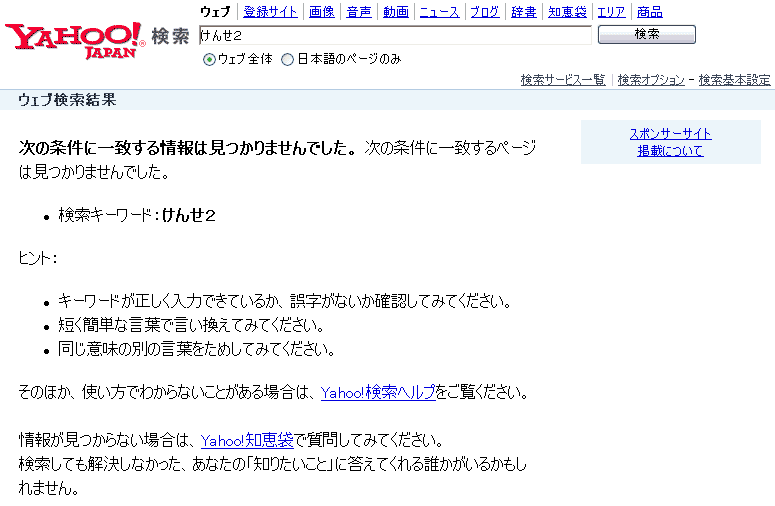Select the ブログ search tab
The height and width of the screenshot is (506, 775).
[x=485, y=12]
